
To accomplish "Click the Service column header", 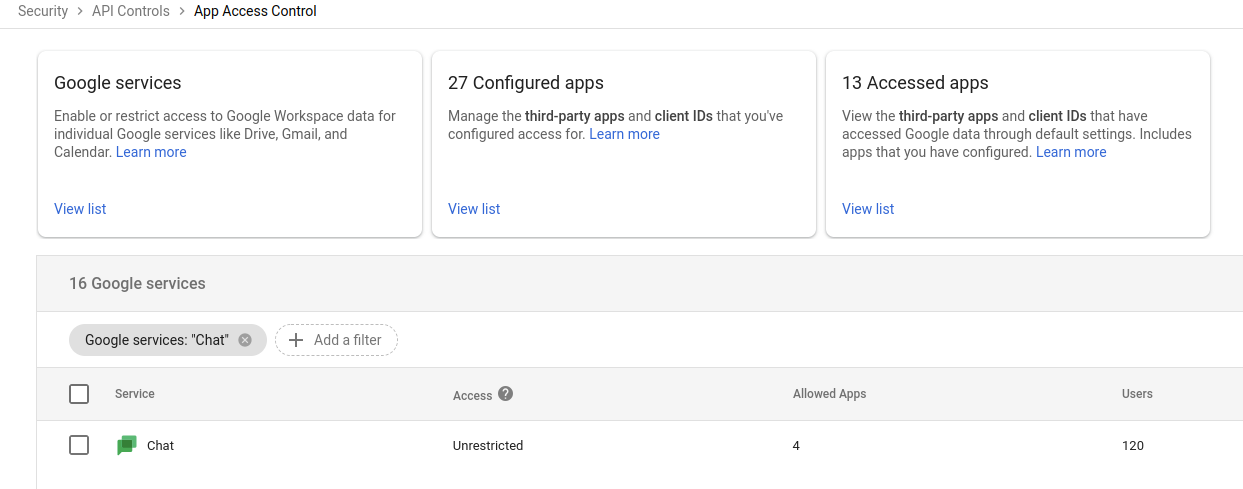I will [135, 394].
